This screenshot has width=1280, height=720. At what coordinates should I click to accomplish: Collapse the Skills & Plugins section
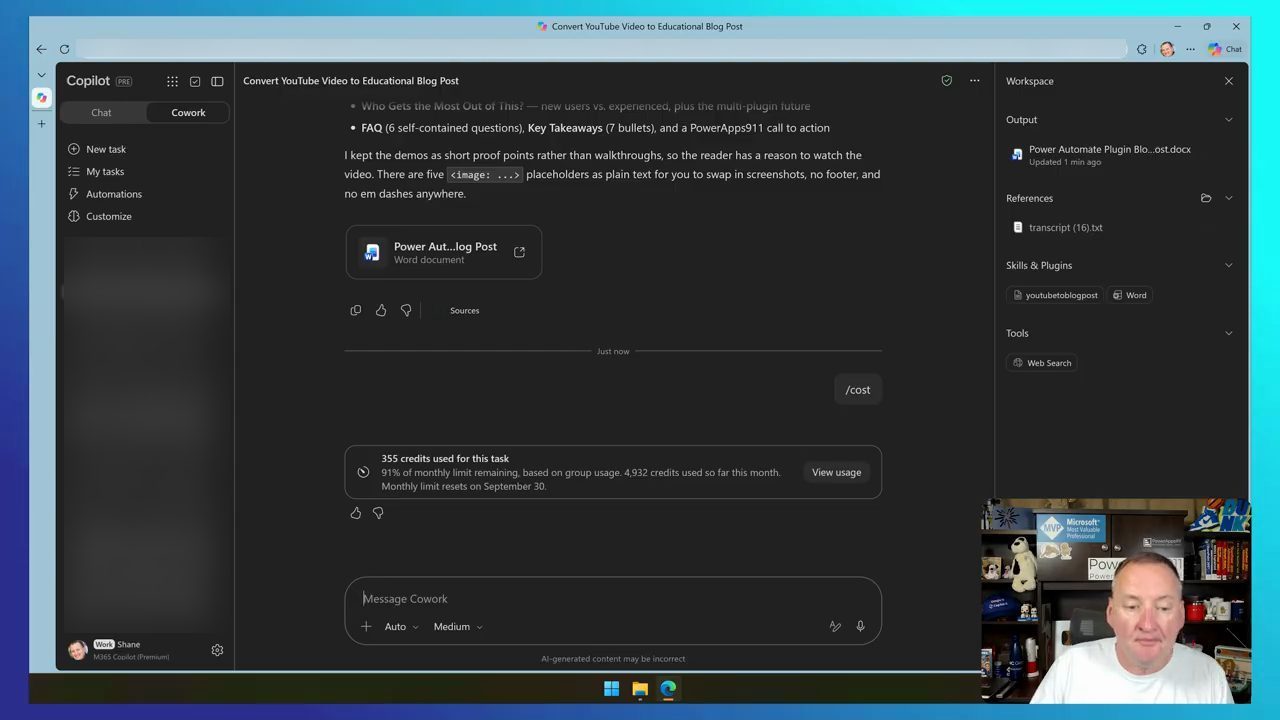(1229, 266)
